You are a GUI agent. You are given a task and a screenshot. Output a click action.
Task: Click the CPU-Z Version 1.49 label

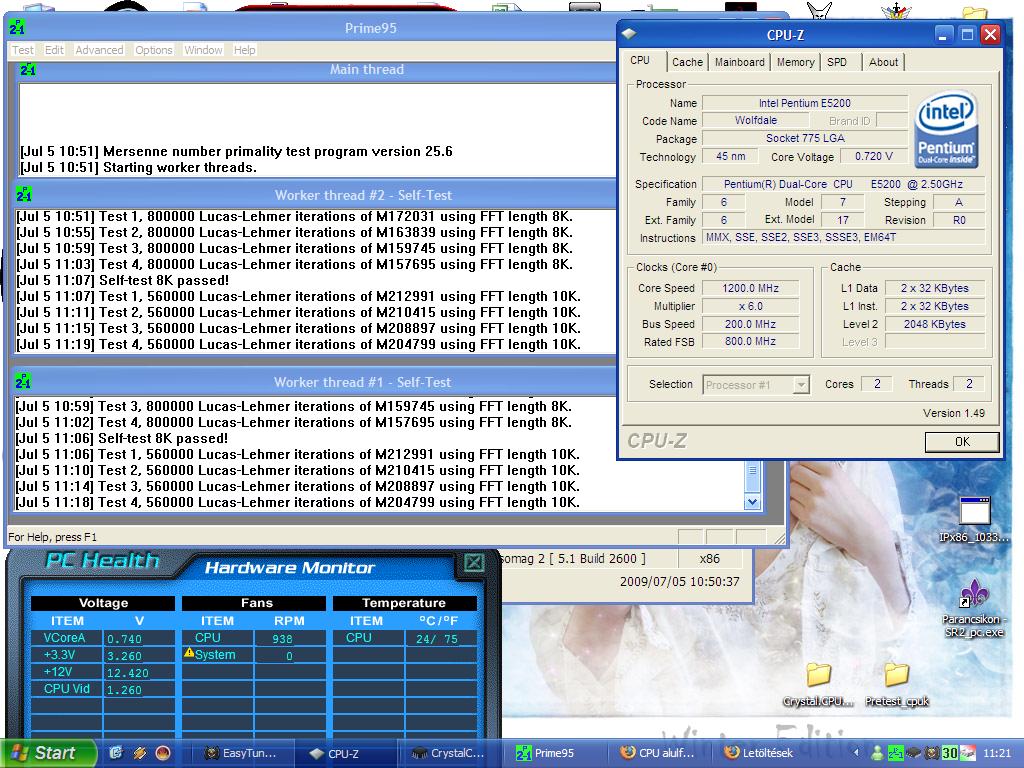tap(953, 413)
